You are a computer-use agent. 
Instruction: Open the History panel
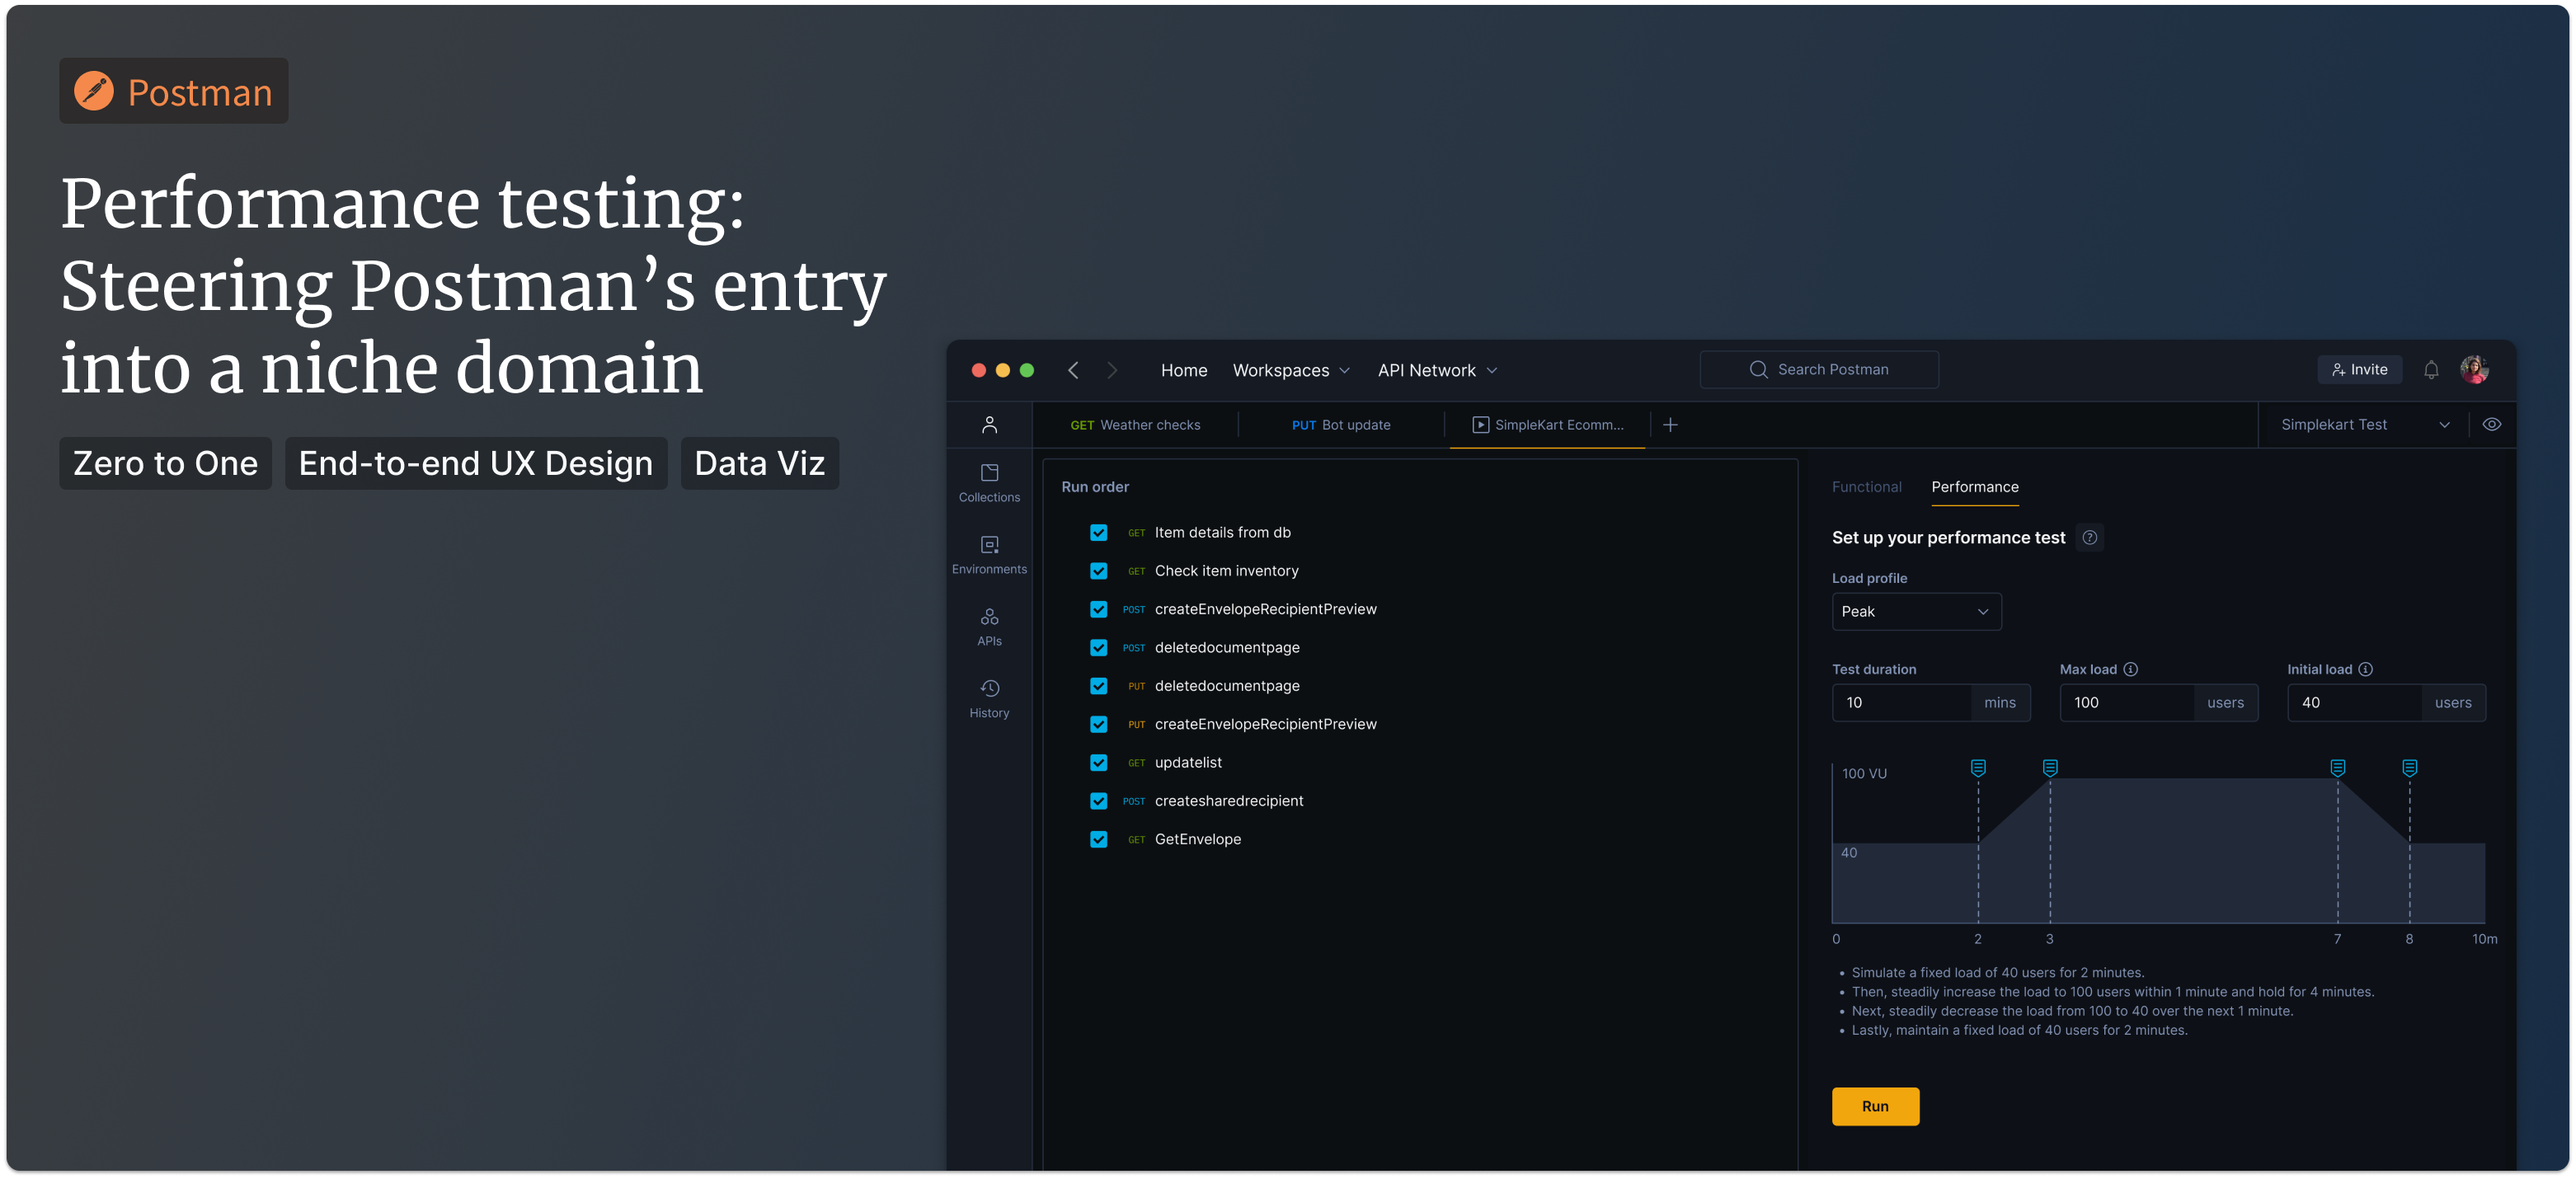(989, 698)
